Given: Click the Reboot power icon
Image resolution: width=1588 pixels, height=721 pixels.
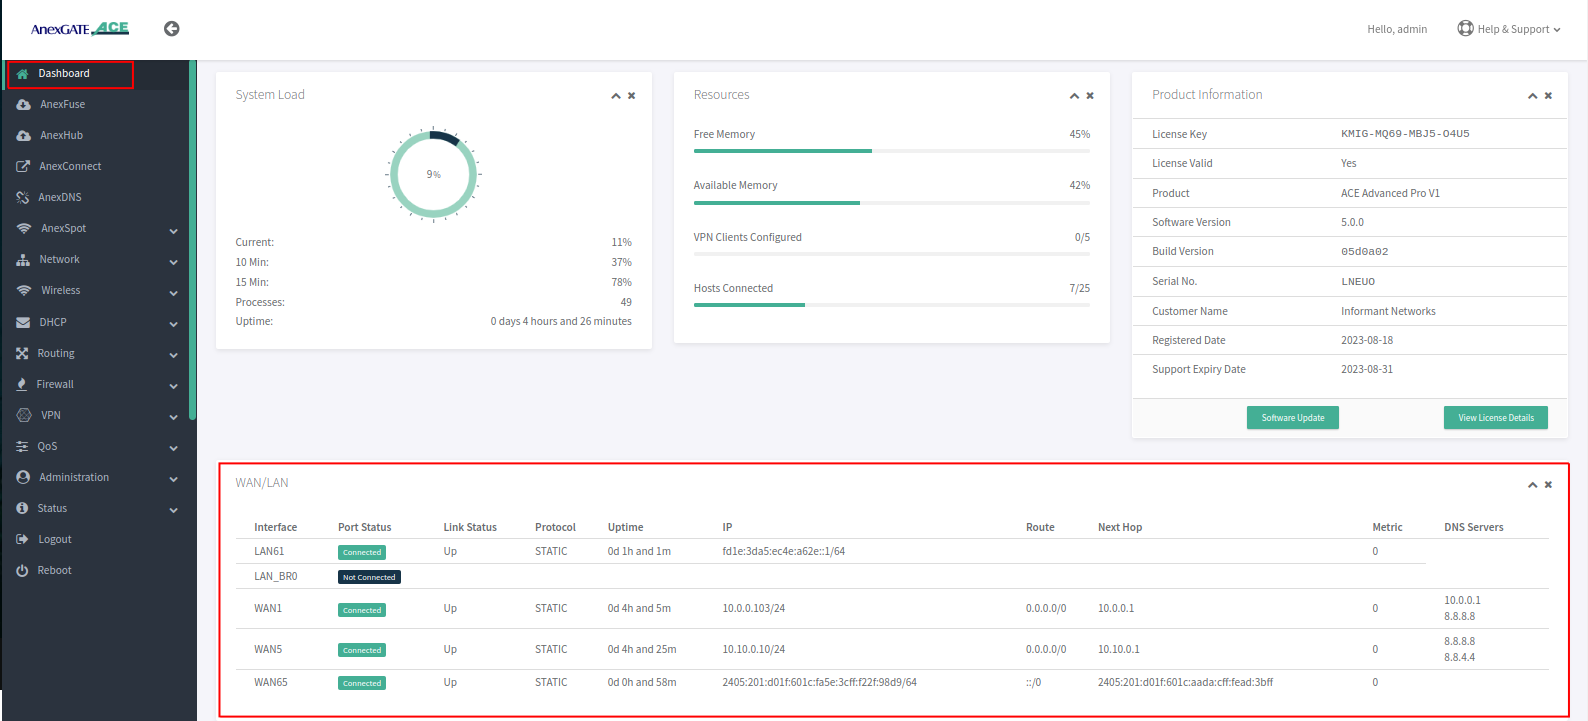Looking at the screenshot, I should (22, 570).
